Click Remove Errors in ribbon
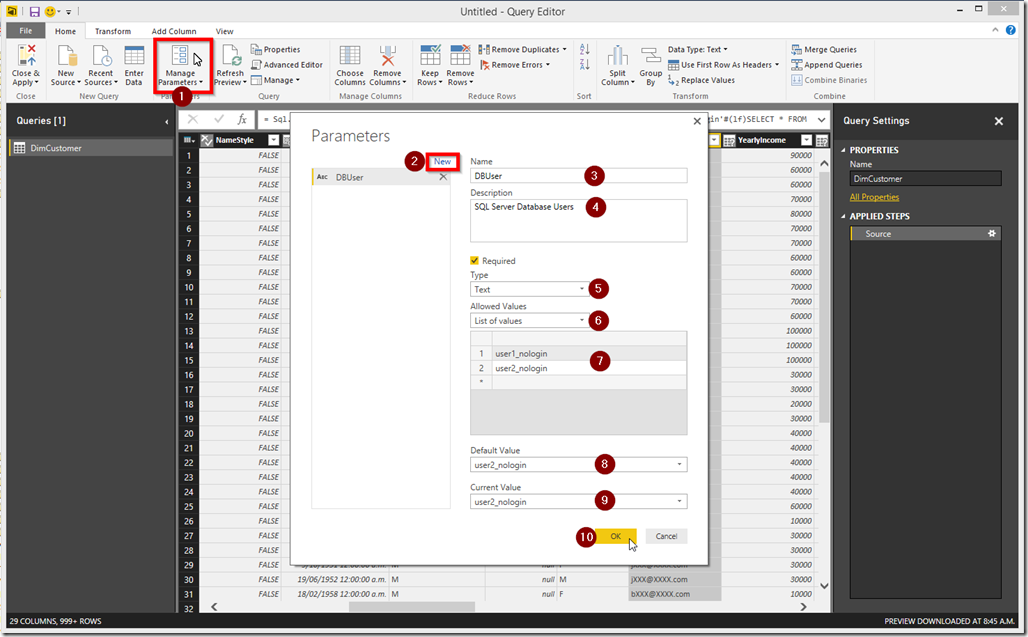 [x=515, y=65]
